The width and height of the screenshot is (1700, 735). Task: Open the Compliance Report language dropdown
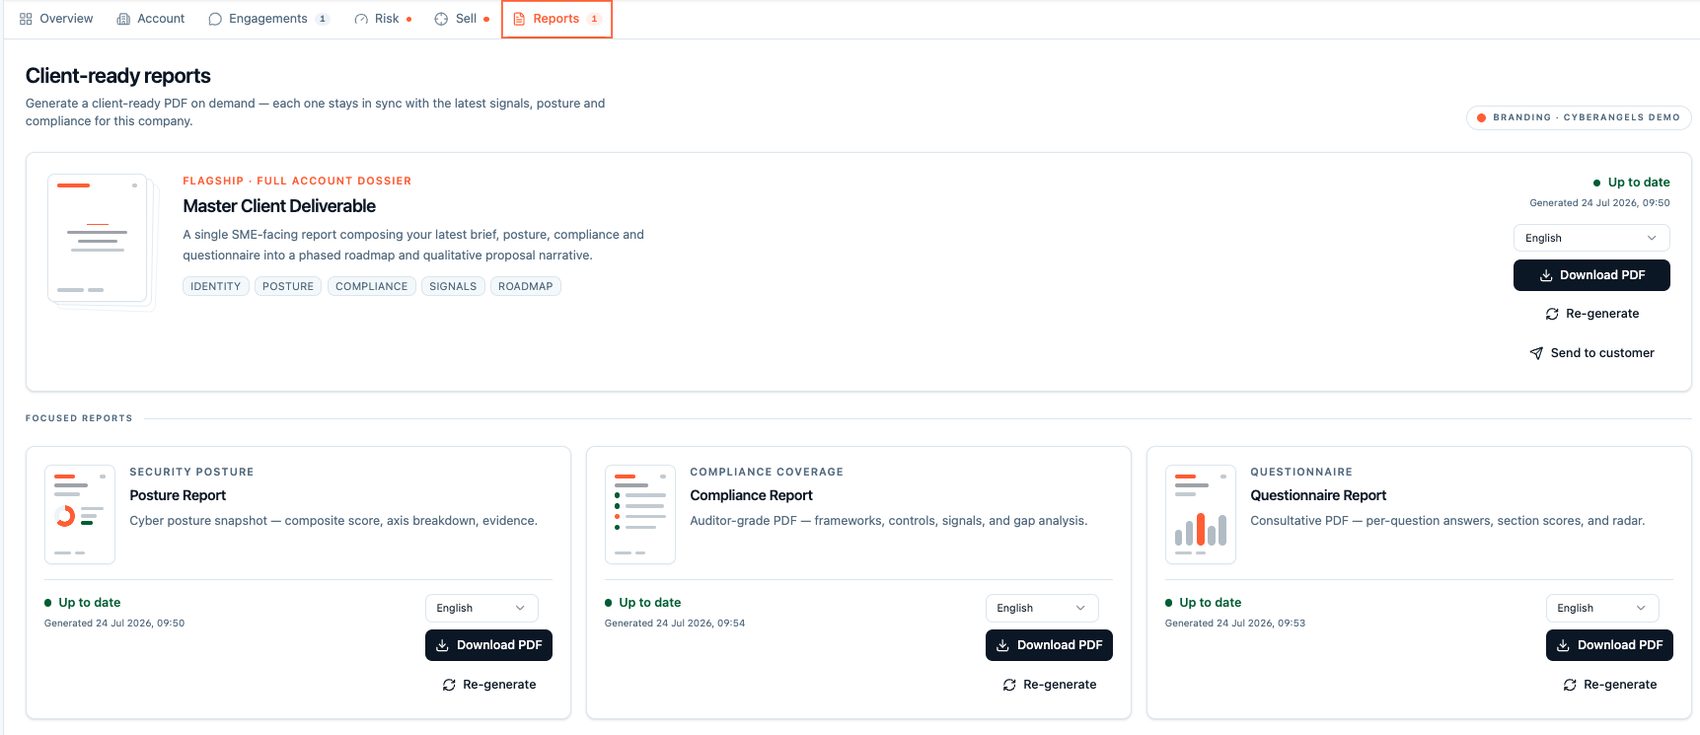pyautogui.click(x=1041, y=608)
